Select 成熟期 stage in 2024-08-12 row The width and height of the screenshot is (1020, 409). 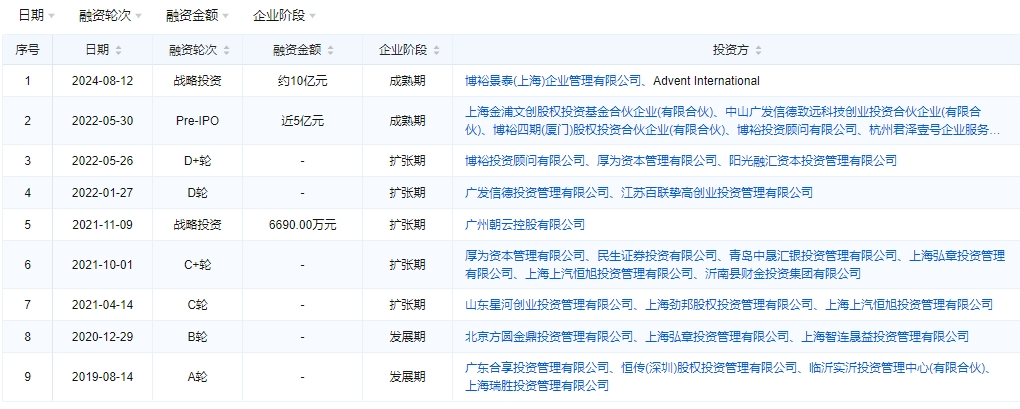408,81
